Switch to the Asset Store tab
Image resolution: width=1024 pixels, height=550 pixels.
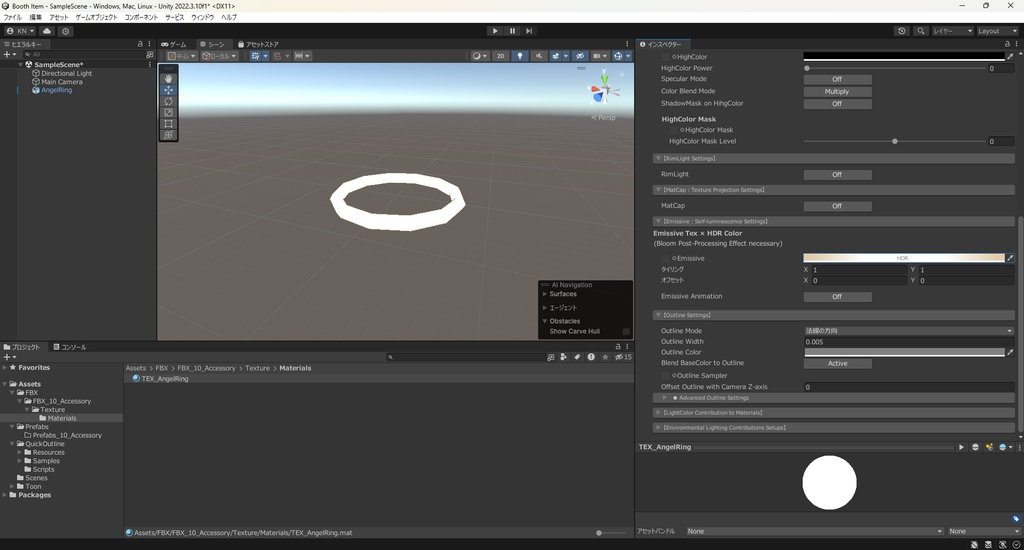click(x=258, y=44)
